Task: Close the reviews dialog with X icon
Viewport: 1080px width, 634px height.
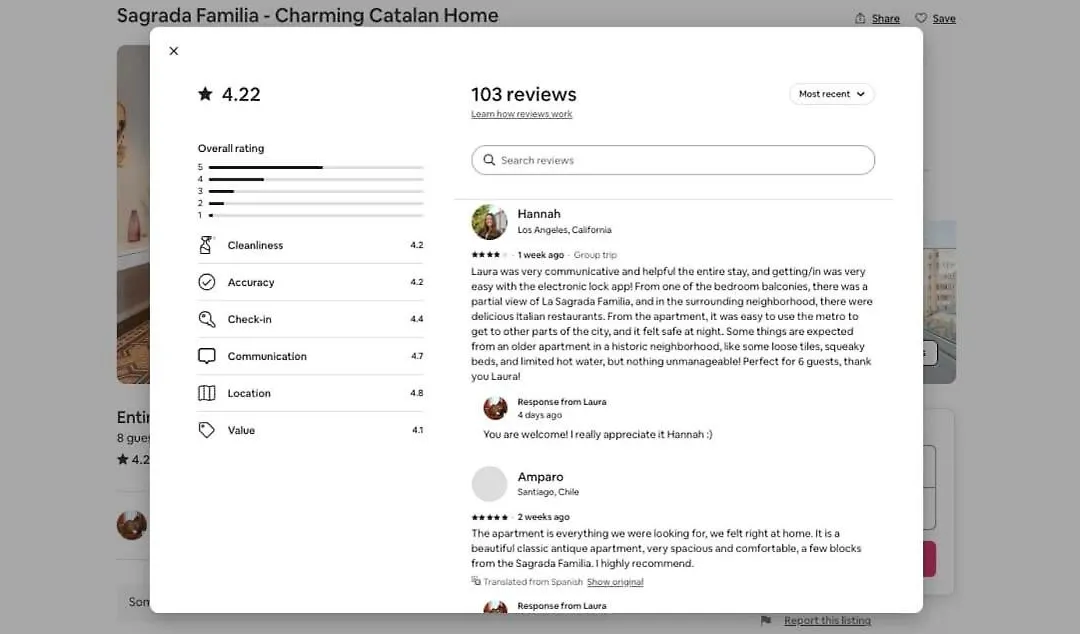Action: pos(174,51)
